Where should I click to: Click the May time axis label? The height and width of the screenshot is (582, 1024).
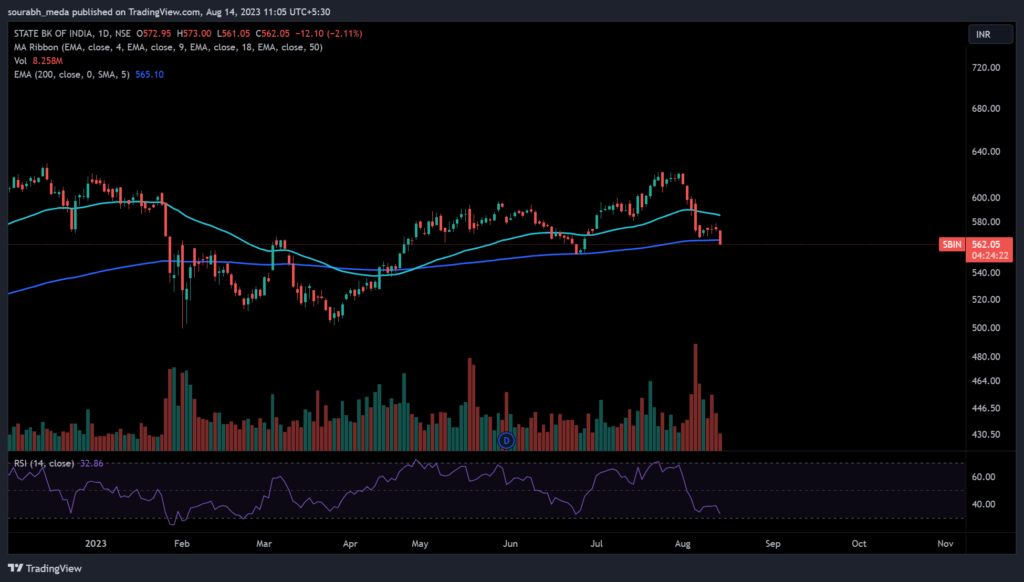click(x=419, y=543)
